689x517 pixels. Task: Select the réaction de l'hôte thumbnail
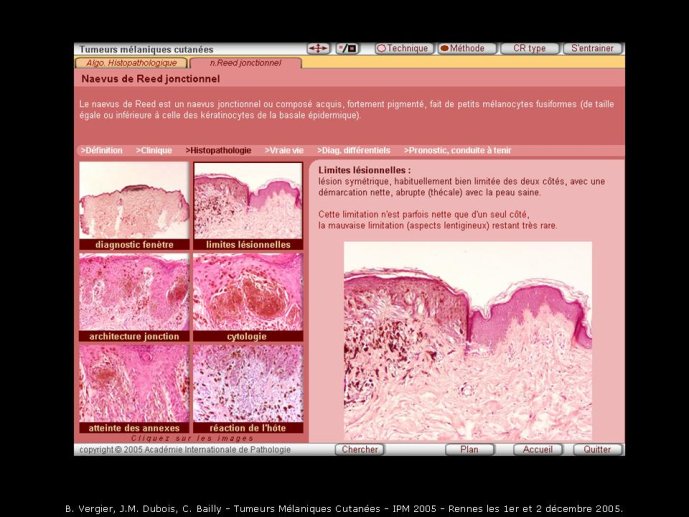[248, 389]
